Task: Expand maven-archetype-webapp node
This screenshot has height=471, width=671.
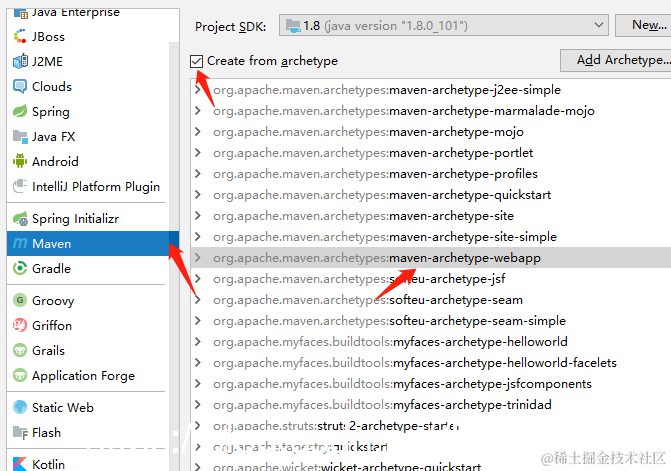Action: point(198,258)
